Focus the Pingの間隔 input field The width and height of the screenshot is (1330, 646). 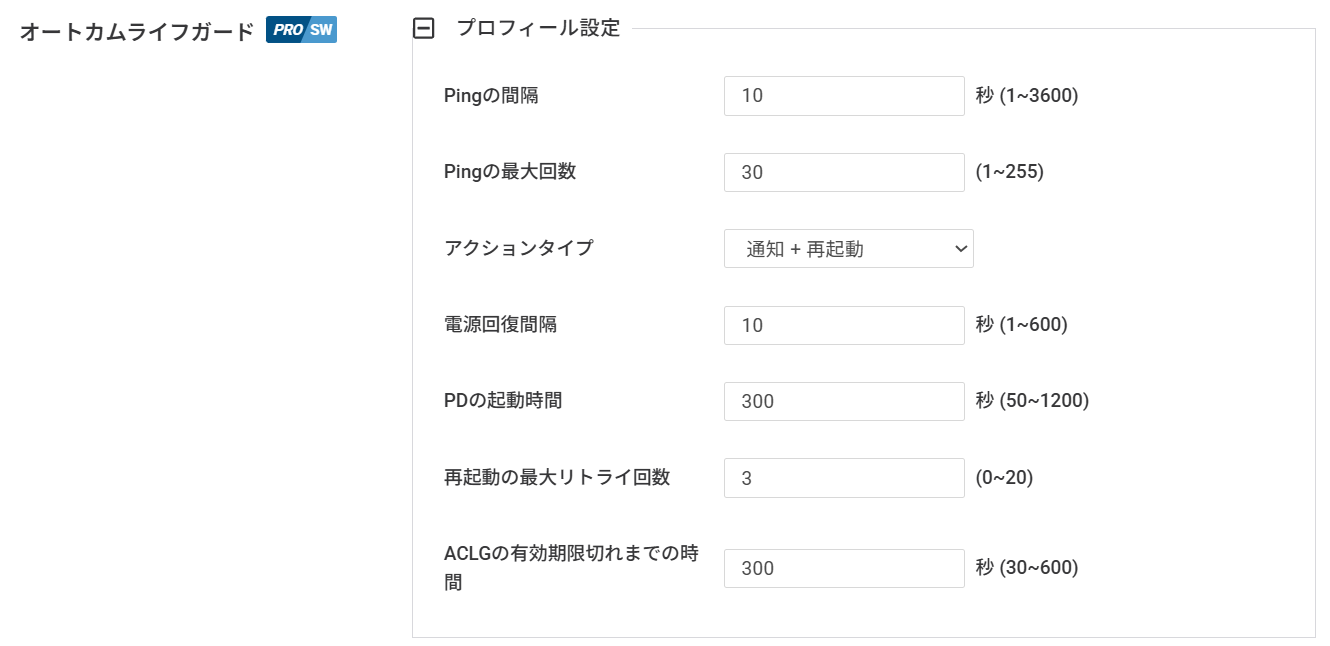tap(844, 96)
